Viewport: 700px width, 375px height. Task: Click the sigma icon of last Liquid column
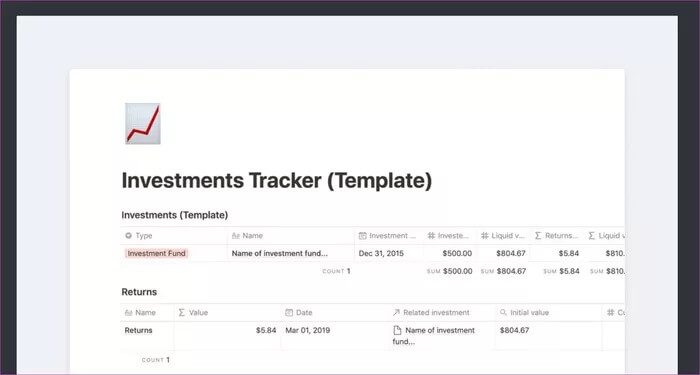coord(592,236)
